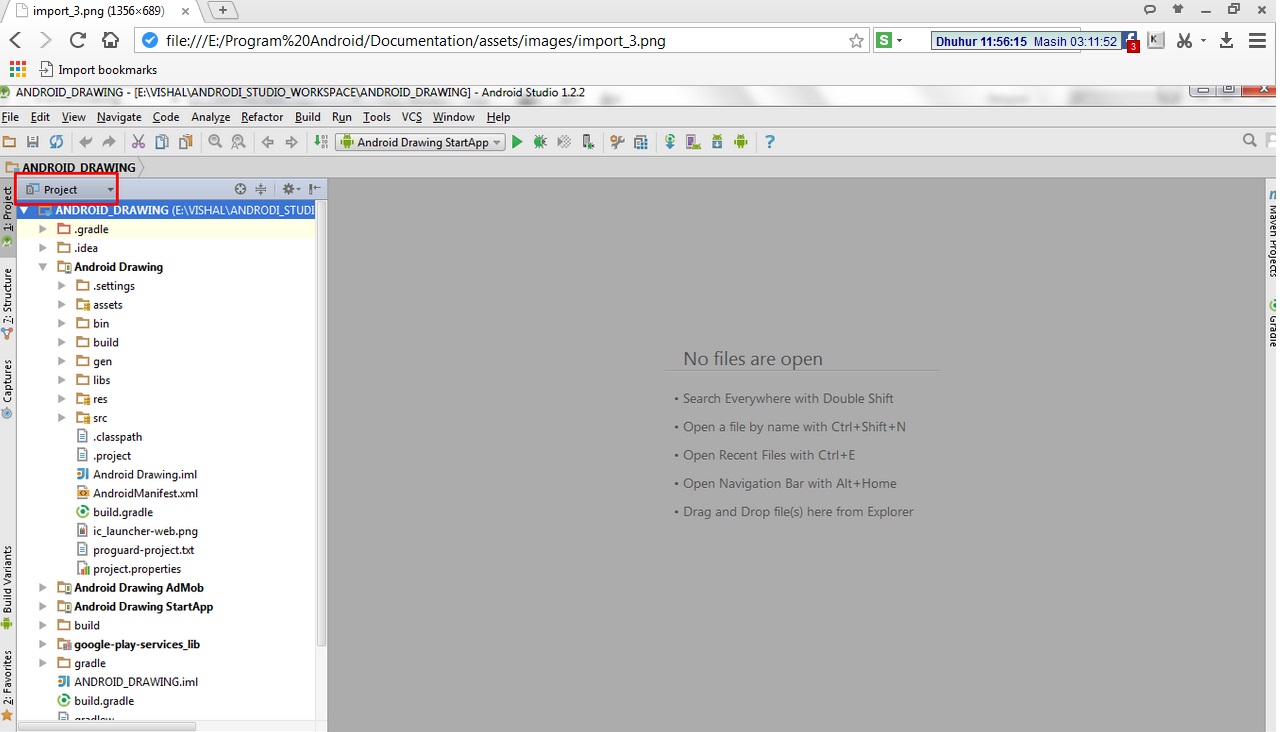Open the SDK Manager icon
Image resolution: width=1280 pixels, height=732 pixels.
point(717,141)
